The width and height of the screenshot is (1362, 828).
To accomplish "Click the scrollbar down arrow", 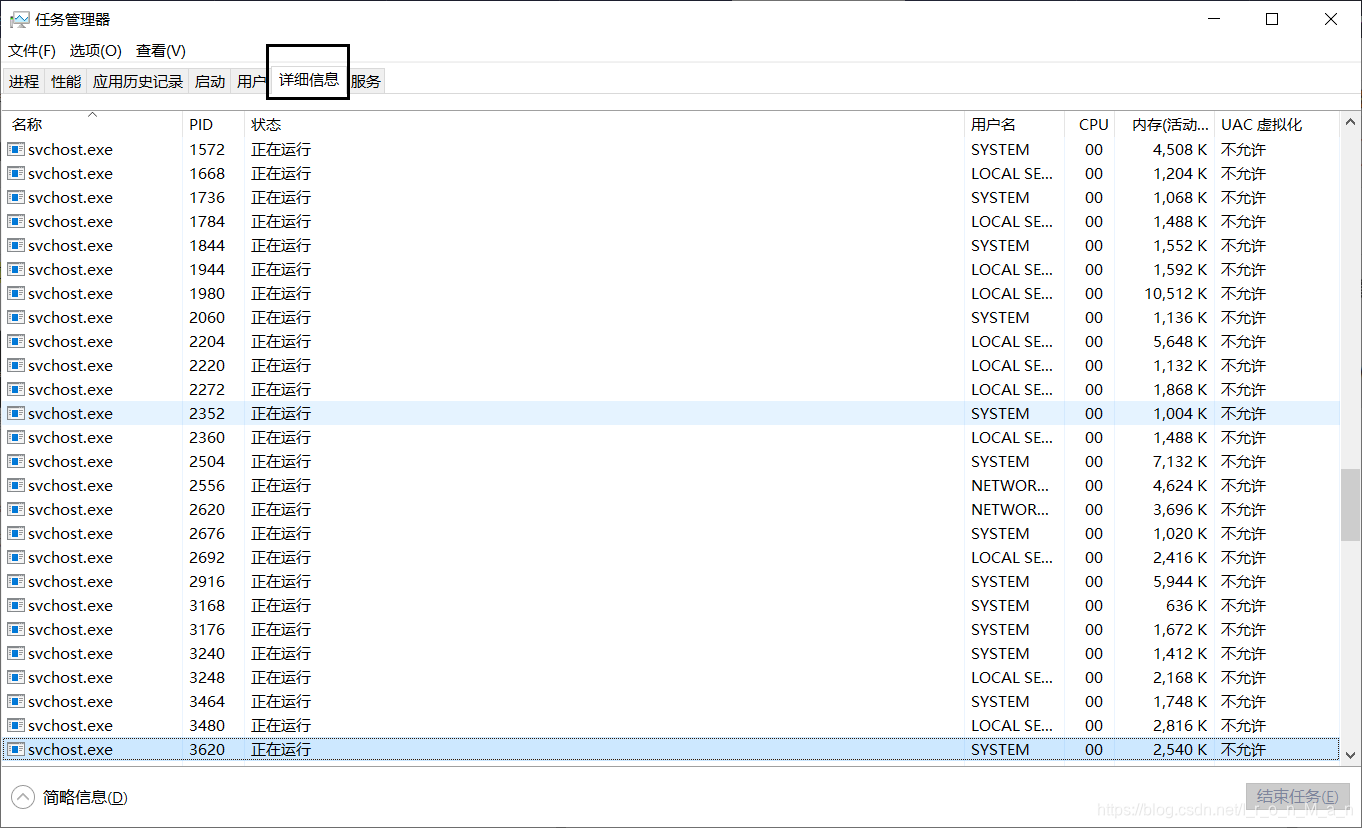I will 1350,755.
